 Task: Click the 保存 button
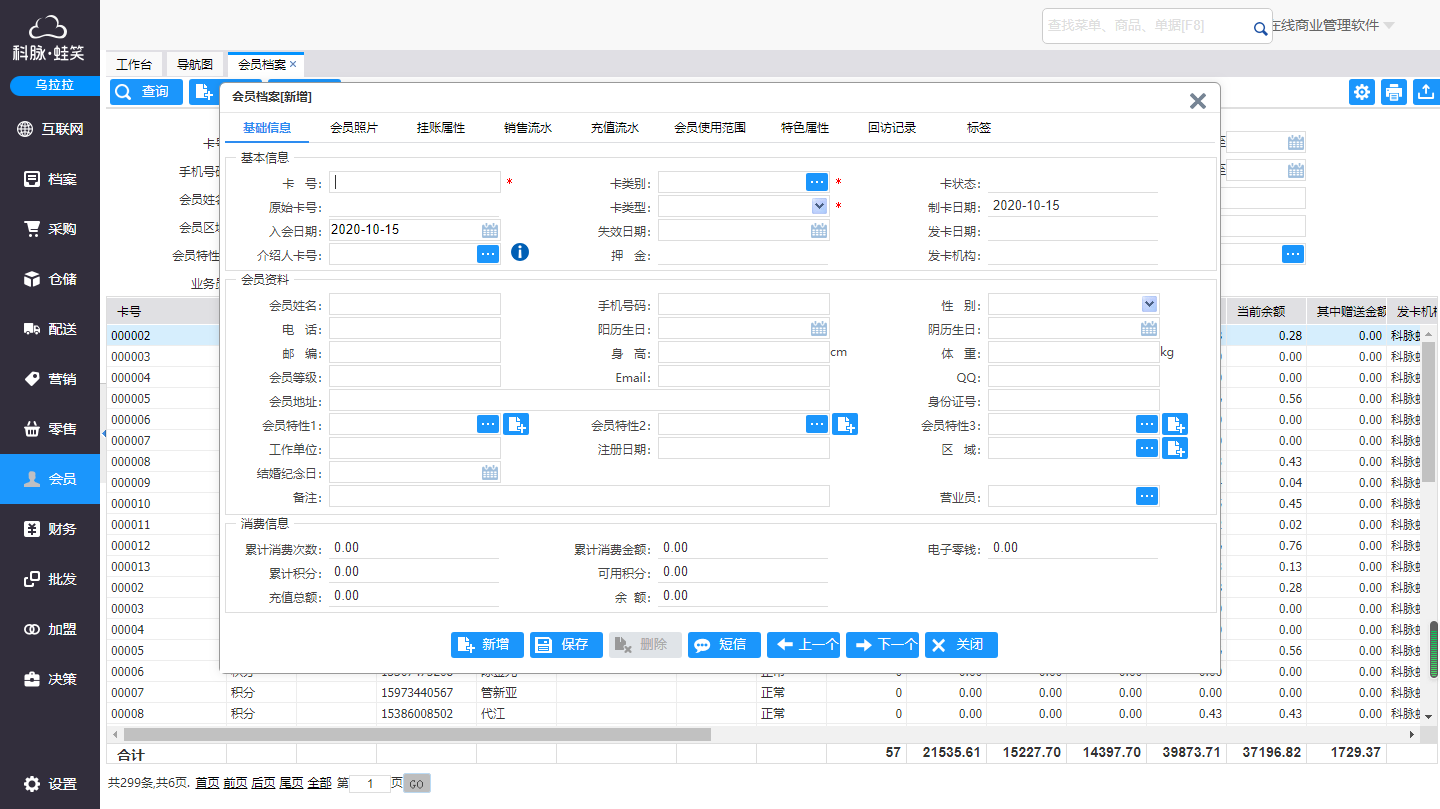coord(566,645)
